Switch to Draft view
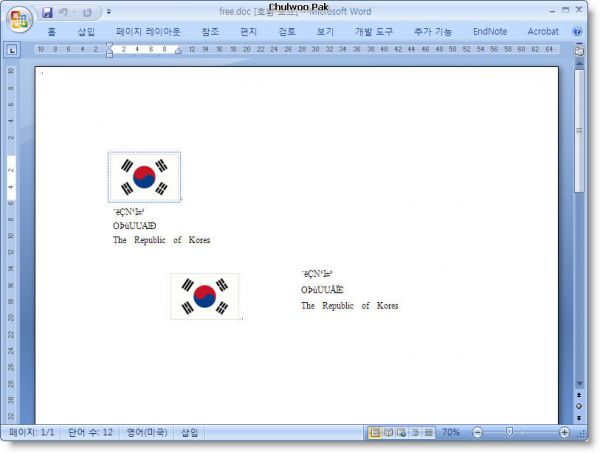The image size is (600, 453). (429, 432)
